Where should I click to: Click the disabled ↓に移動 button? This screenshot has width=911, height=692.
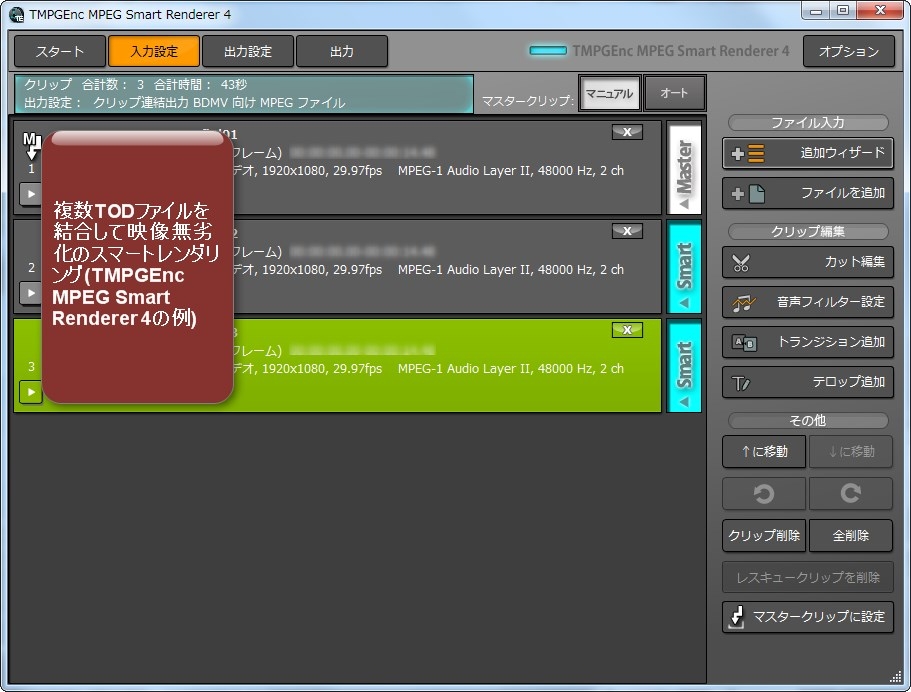[851, 451]
